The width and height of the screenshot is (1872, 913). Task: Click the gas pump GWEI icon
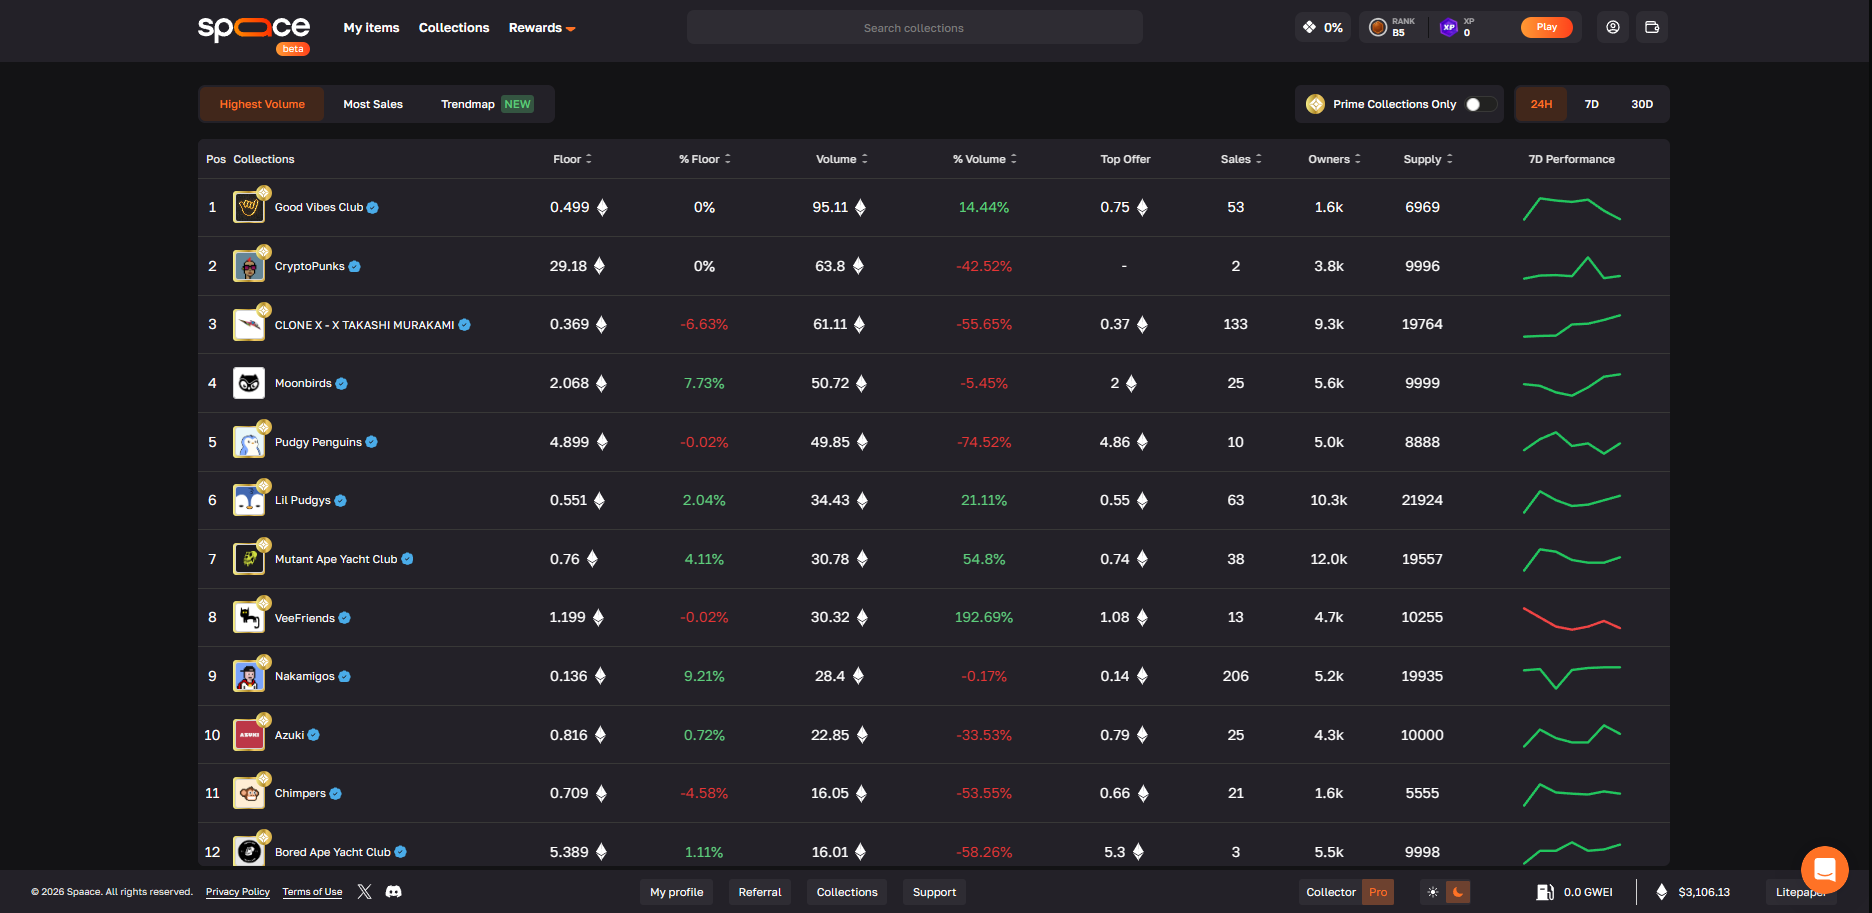(x=1545, y=892)
